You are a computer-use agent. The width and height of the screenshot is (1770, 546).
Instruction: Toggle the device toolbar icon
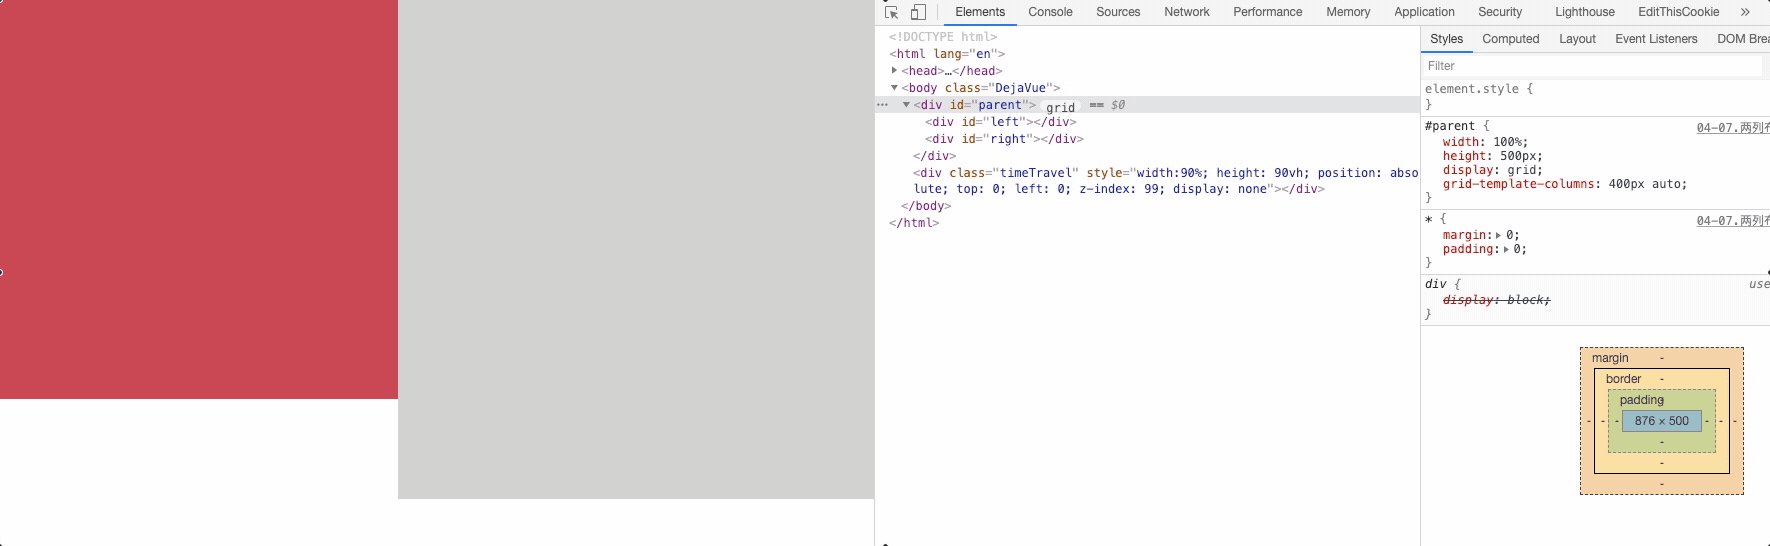pos(918,12)
